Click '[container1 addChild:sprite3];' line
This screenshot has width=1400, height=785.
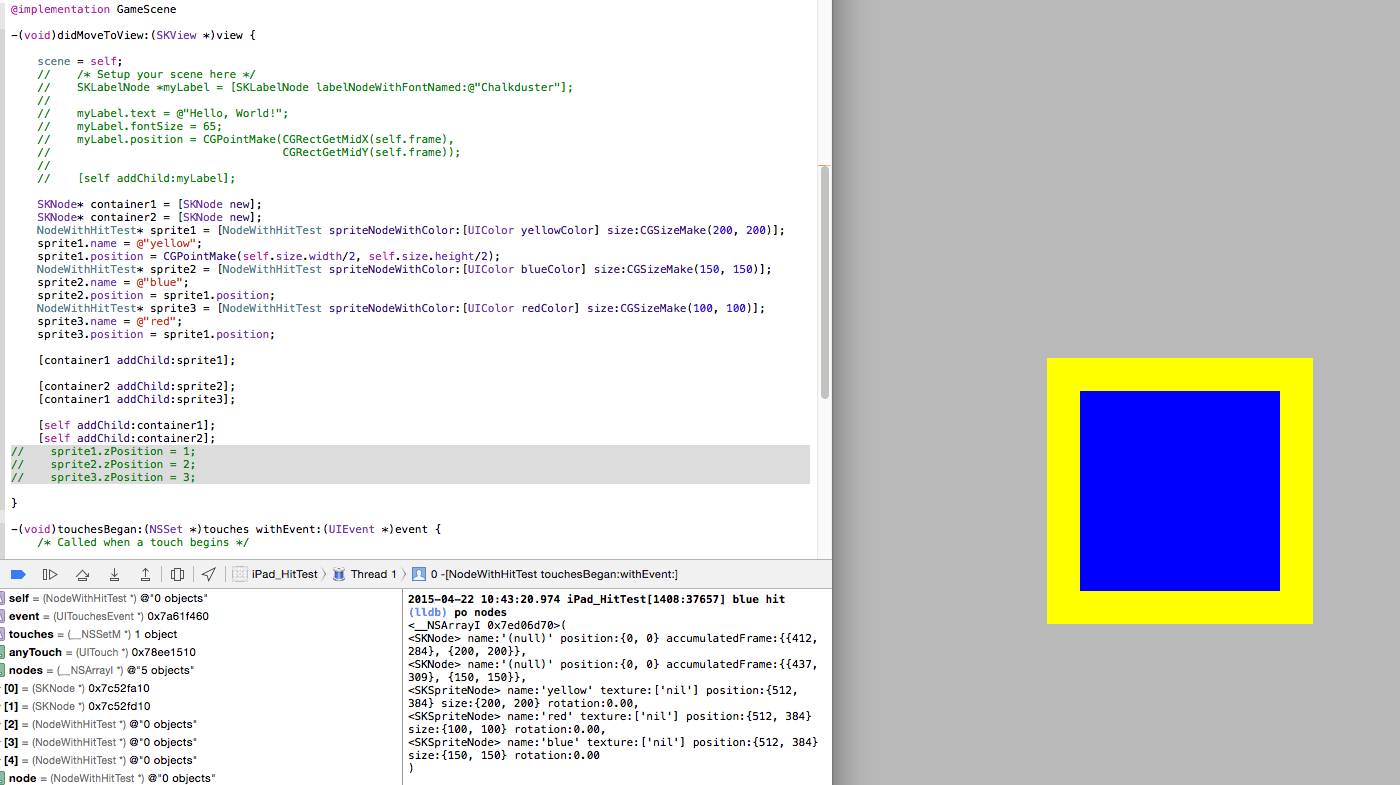(x=136, y=399)
